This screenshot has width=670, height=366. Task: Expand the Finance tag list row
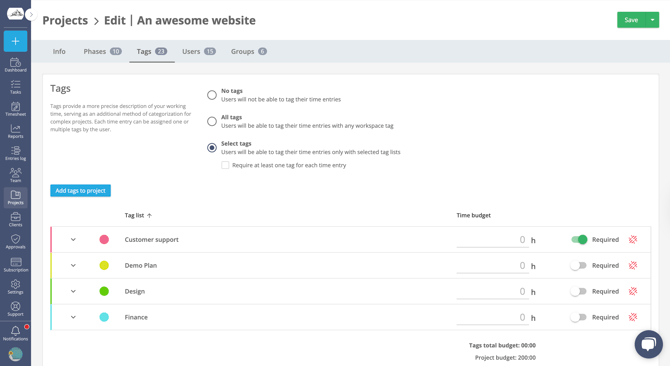coord(73,317)
